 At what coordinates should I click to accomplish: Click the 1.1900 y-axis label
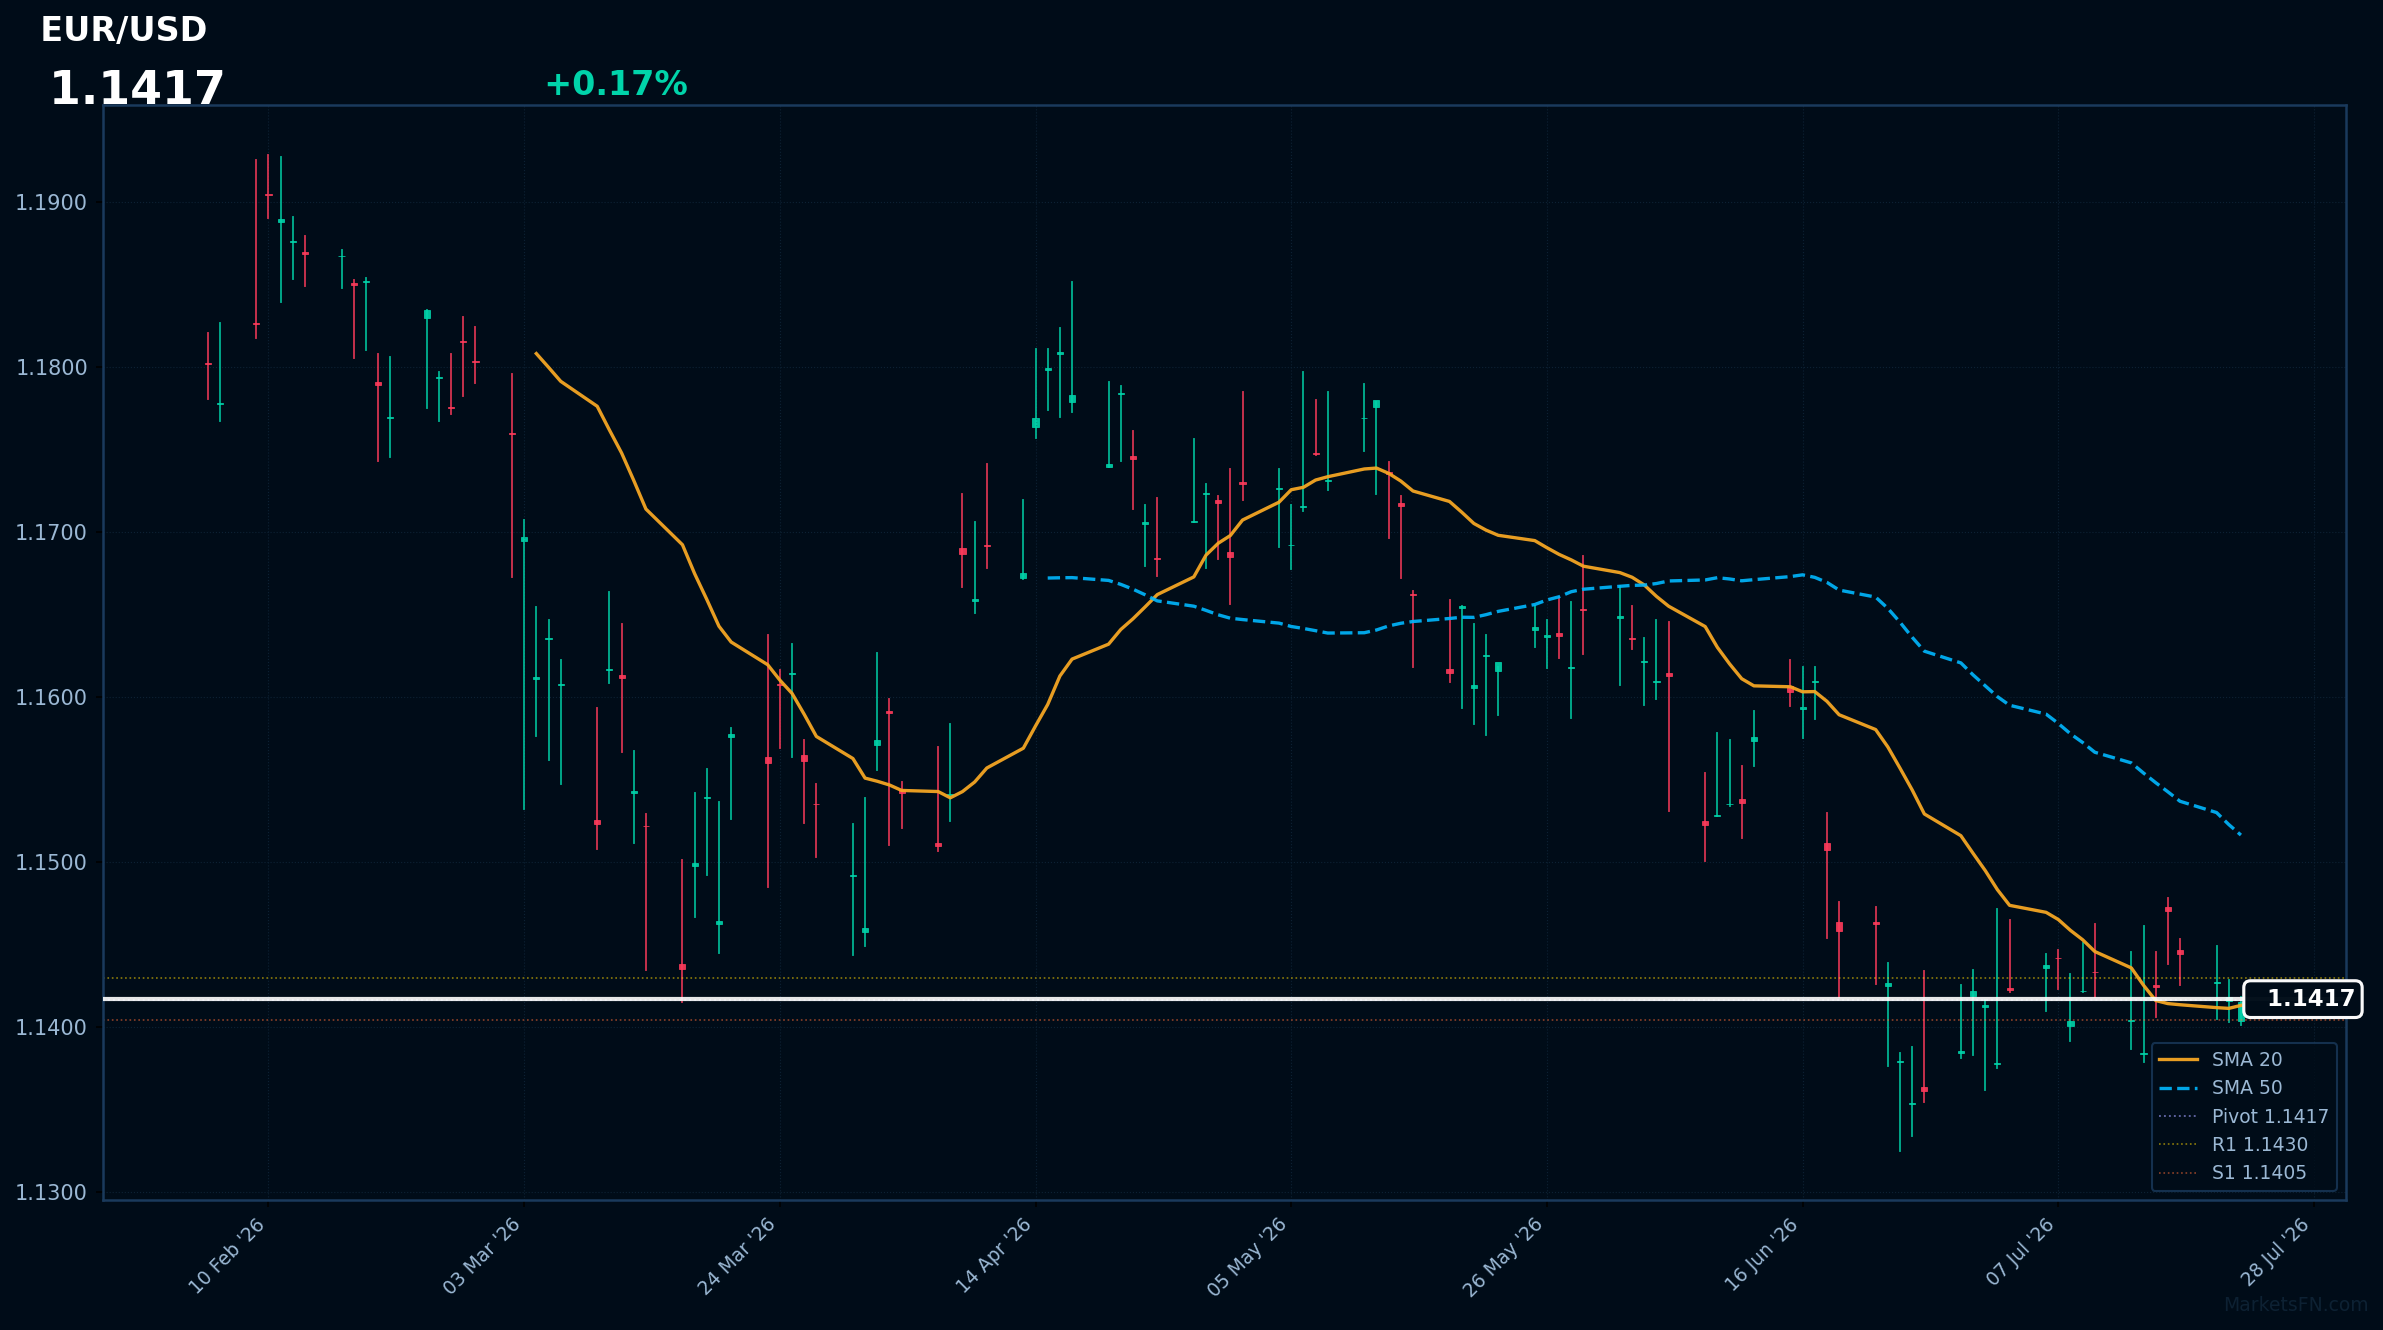51,203
